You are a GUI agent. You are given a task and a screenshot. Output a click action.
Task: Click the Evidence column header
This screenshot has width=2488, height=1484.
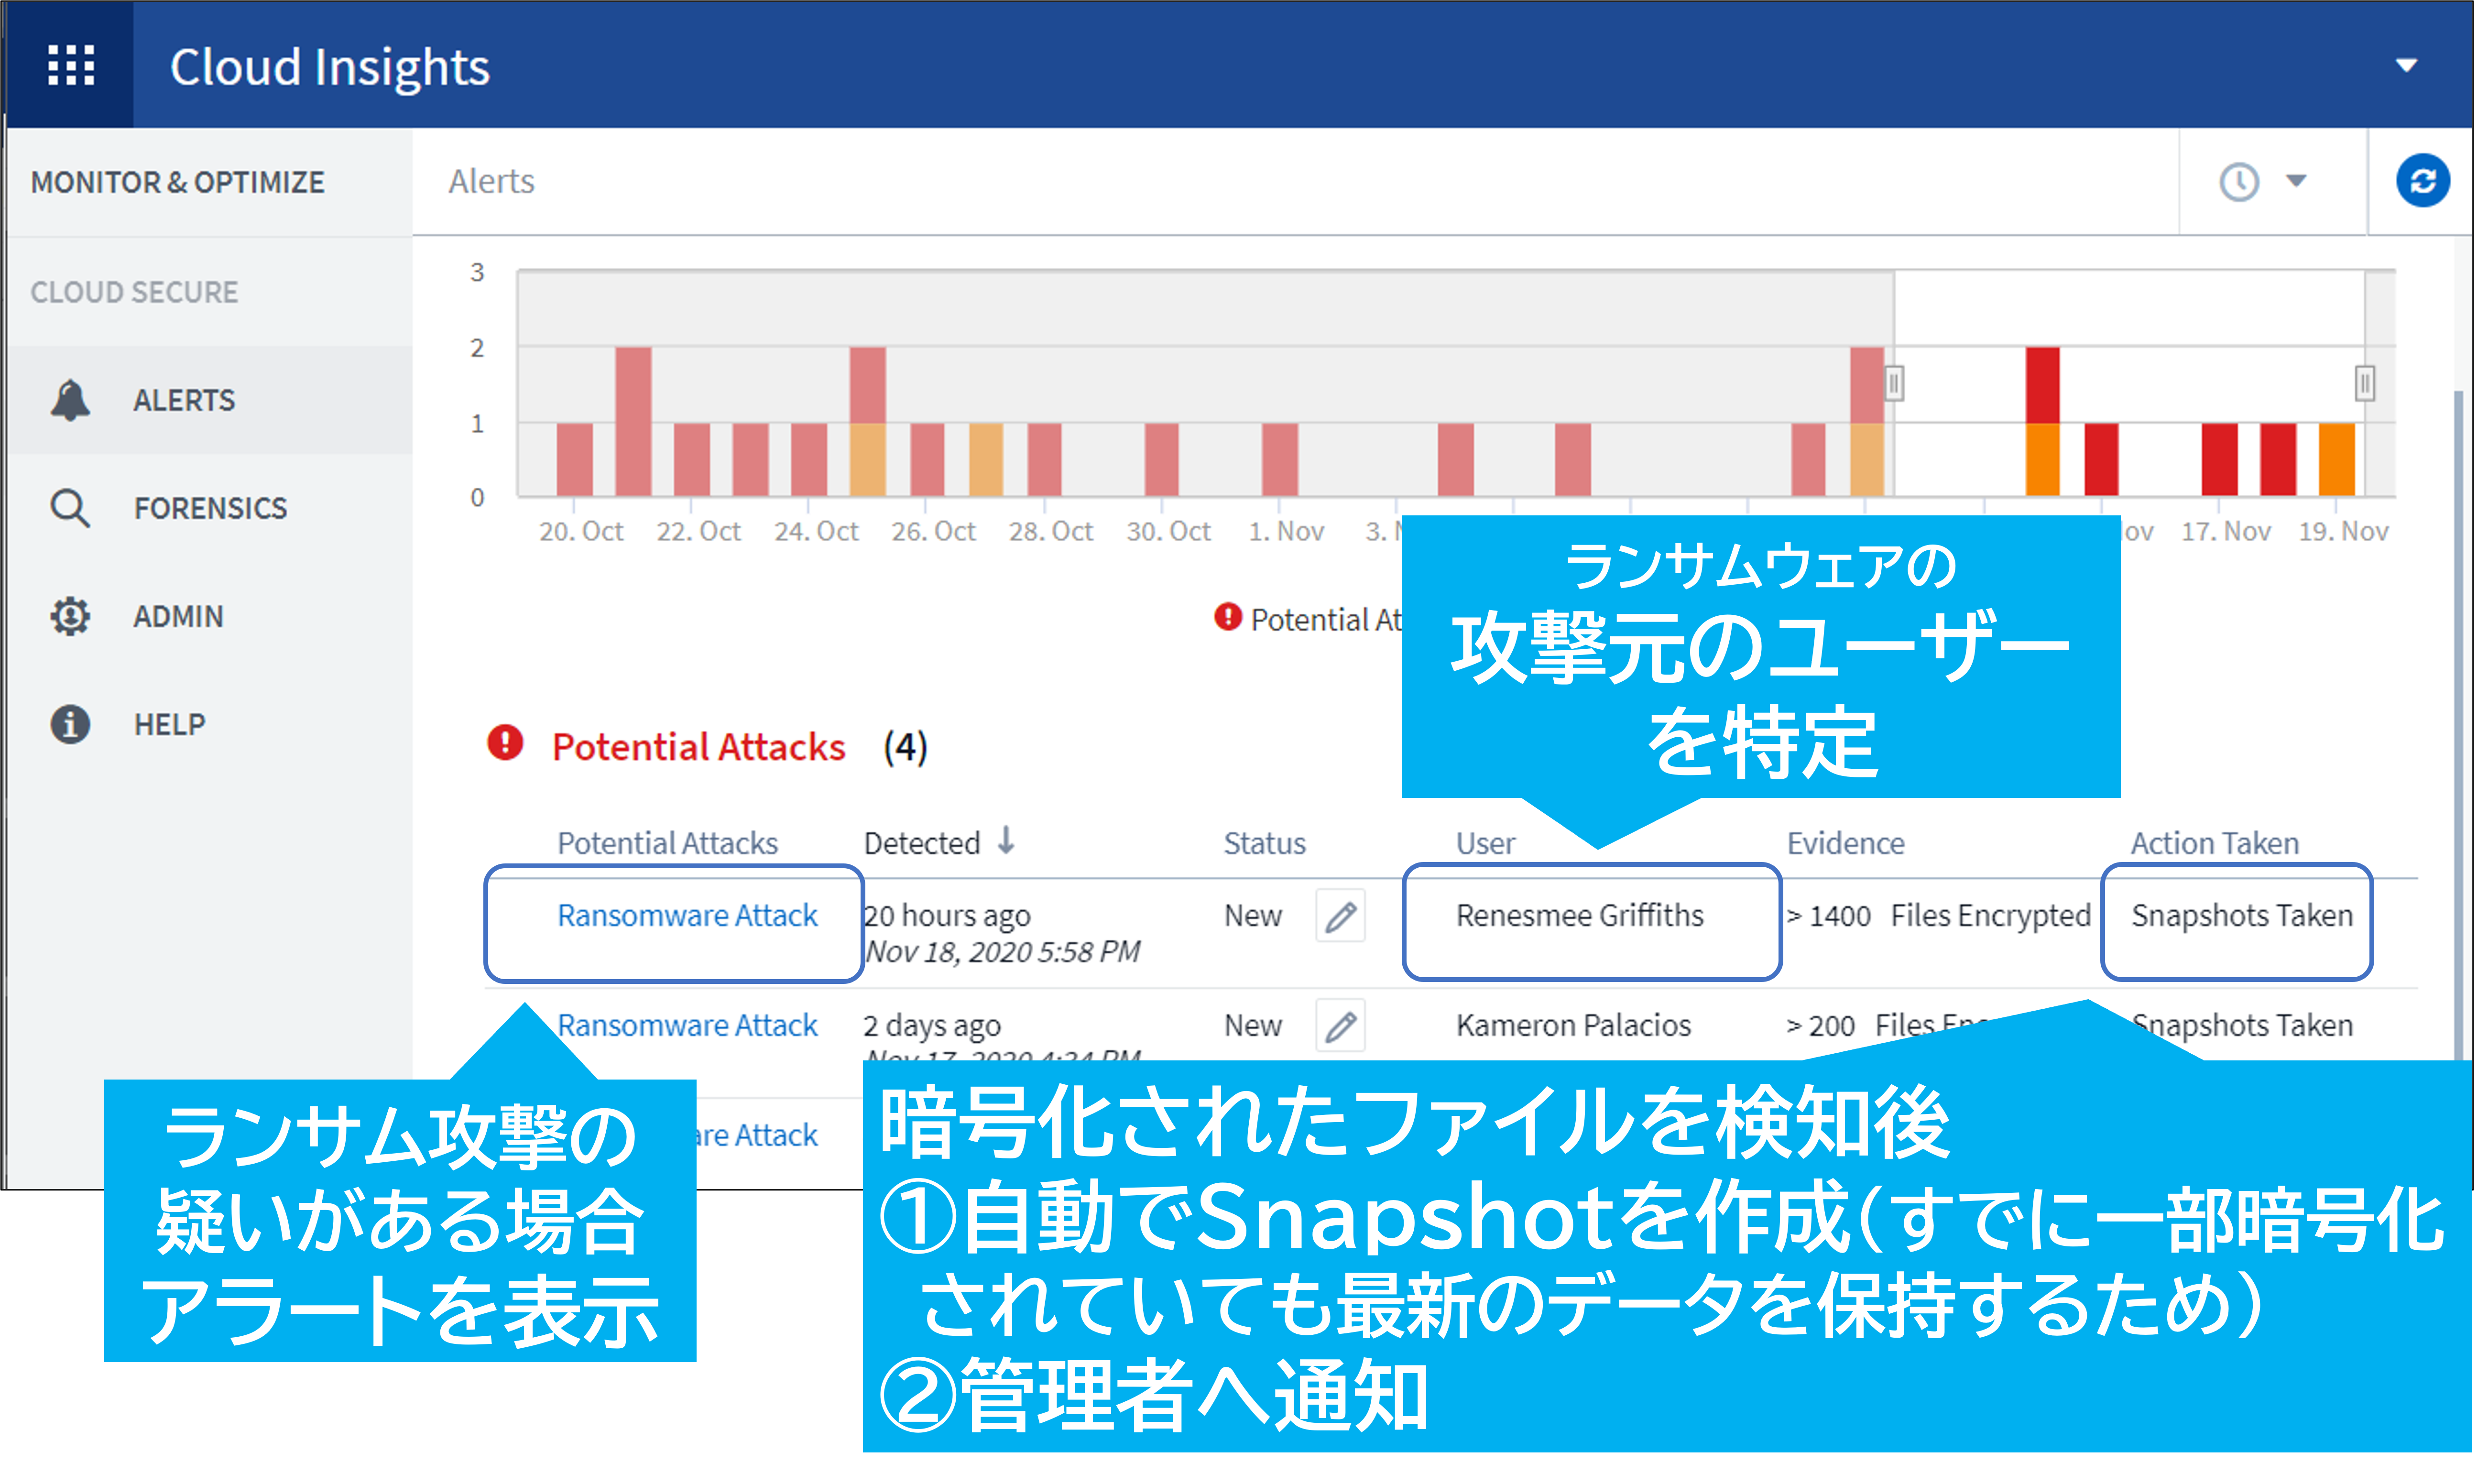1845,843
